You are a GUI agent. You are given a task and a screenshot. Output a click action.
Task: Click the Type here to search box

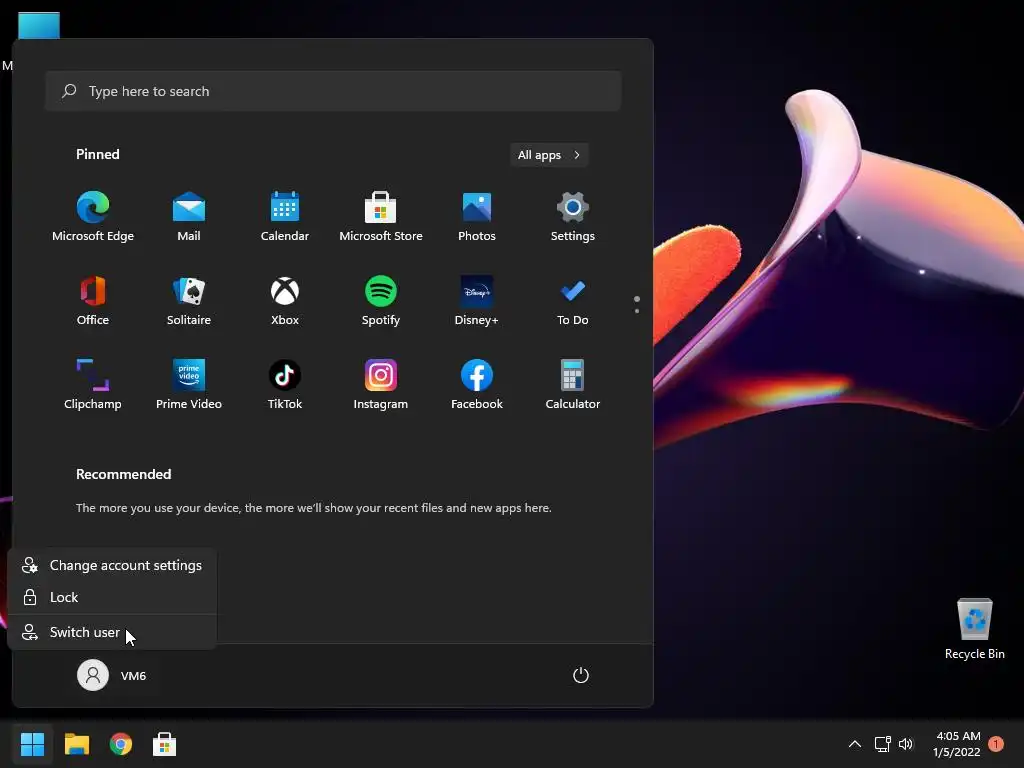[333, 91]
